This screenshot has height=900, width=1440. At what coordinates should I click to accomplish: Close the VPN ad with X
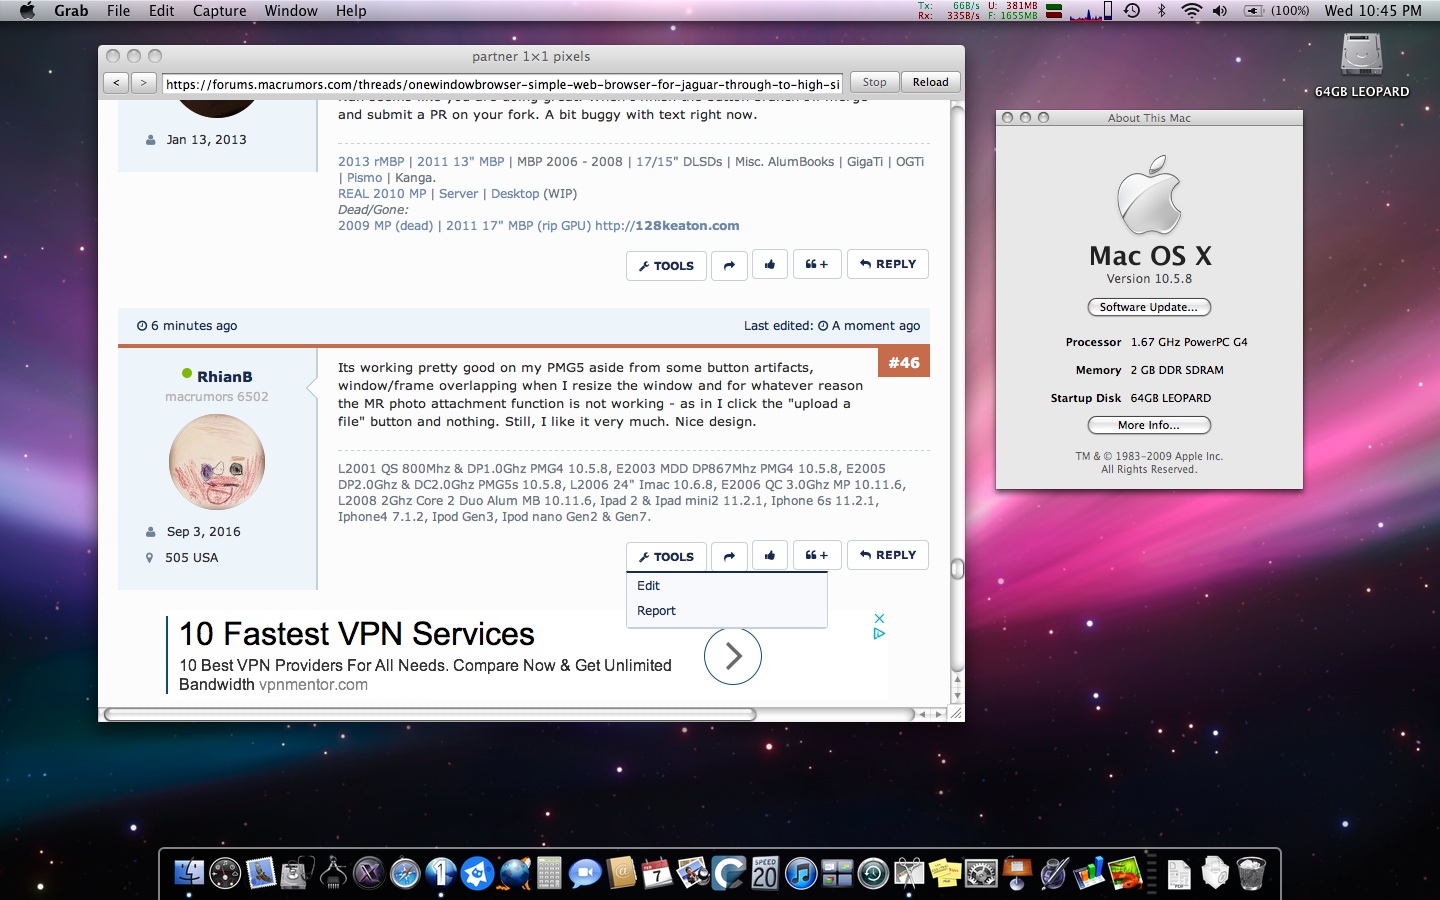click(879, 619)
